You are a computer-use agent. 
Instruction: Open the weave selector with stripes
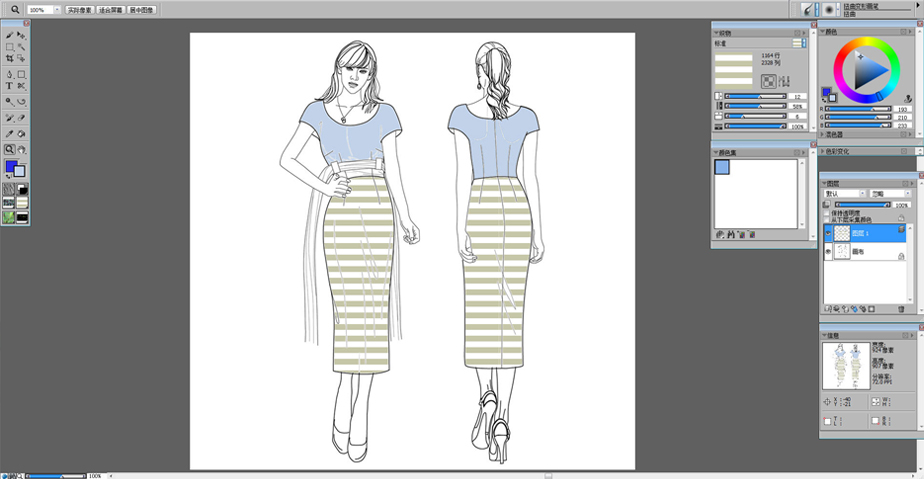click(x=22, y=203)
